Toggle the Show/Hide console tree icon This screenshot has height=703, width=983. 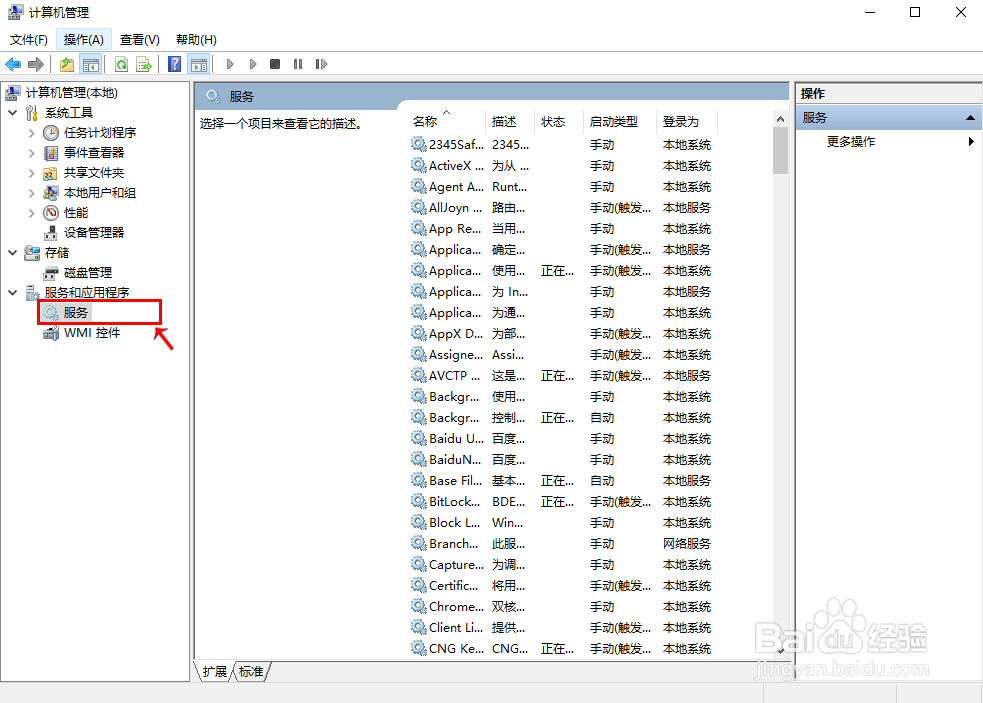91,64
